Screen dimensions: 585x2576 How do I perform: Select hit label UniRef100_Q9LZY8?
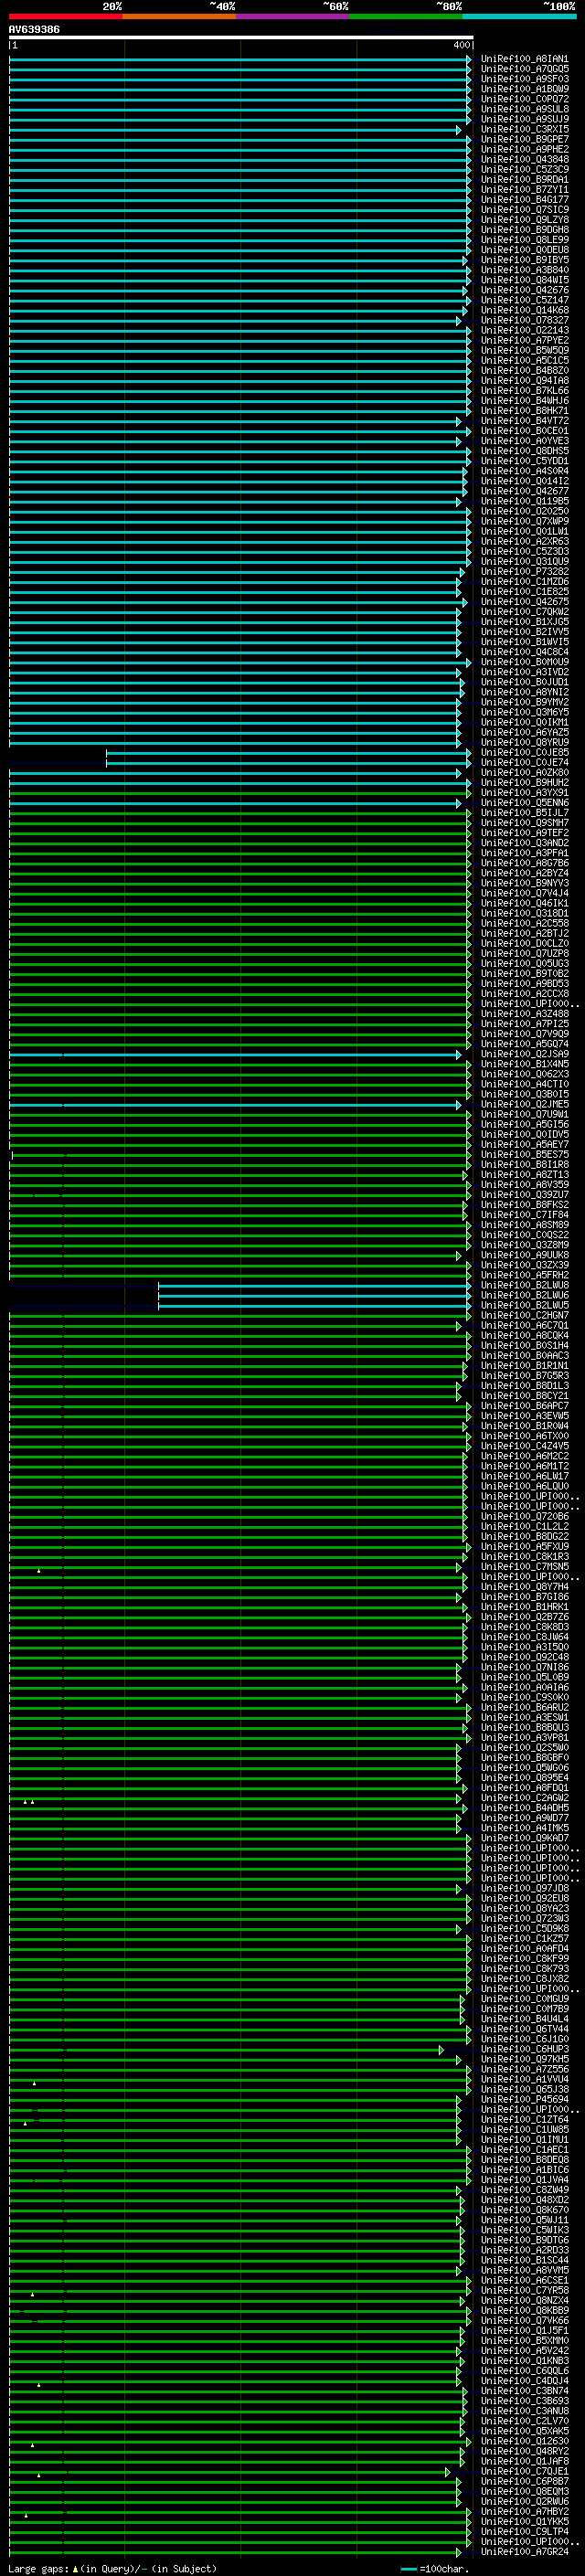pos(525,220)
